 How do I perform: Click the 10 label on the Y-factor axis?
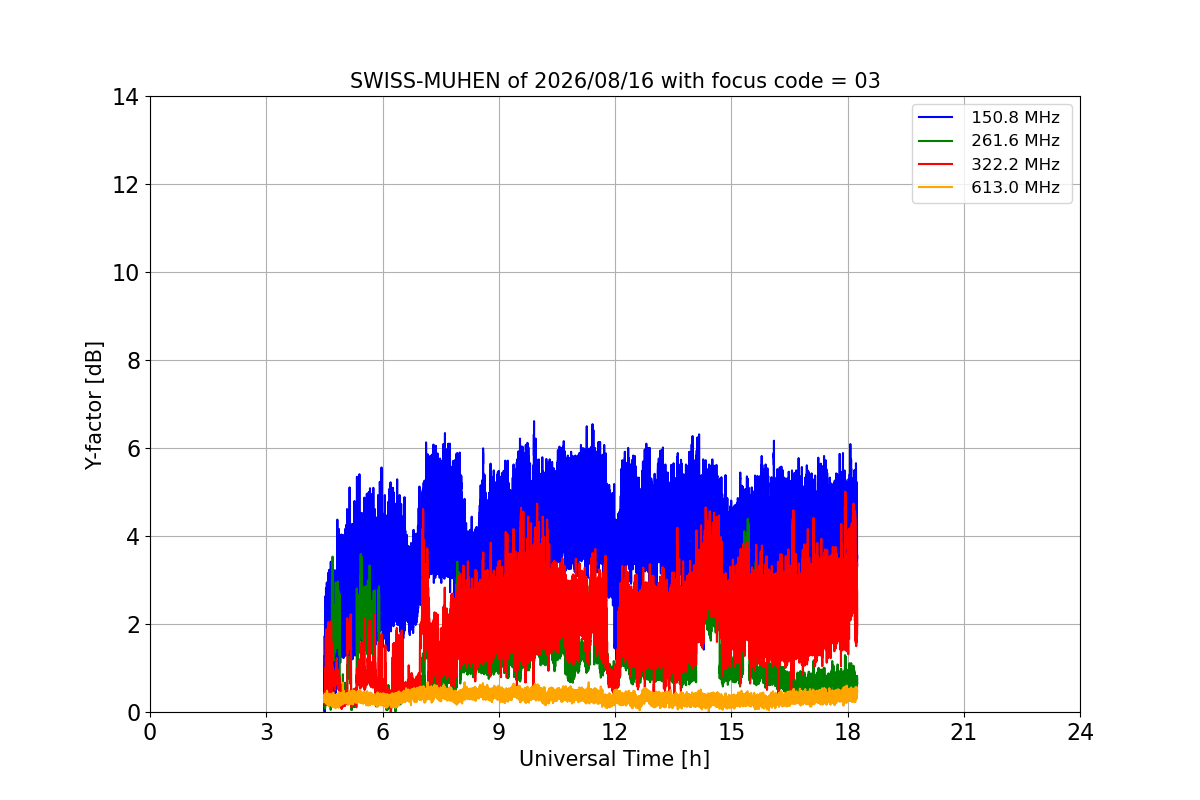[125, 273]
